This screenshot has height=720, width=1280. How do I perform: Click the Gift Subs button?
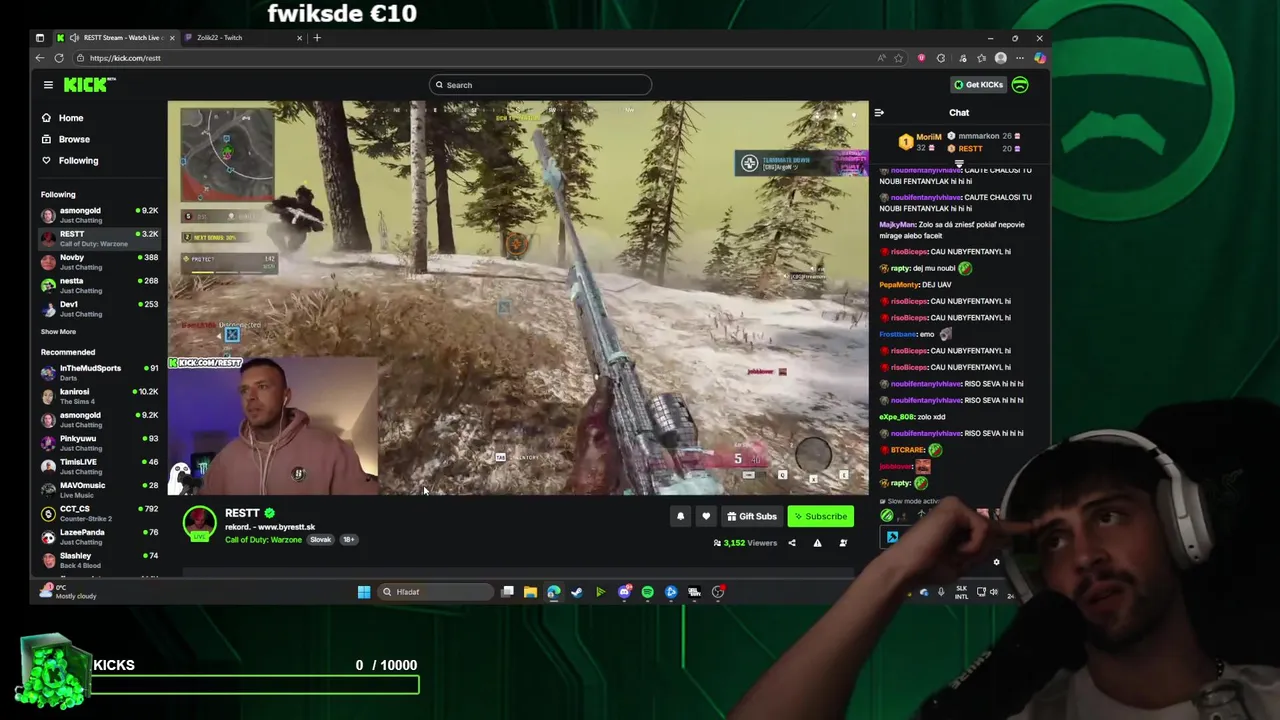pyautogui.click(x=752, y=516)
